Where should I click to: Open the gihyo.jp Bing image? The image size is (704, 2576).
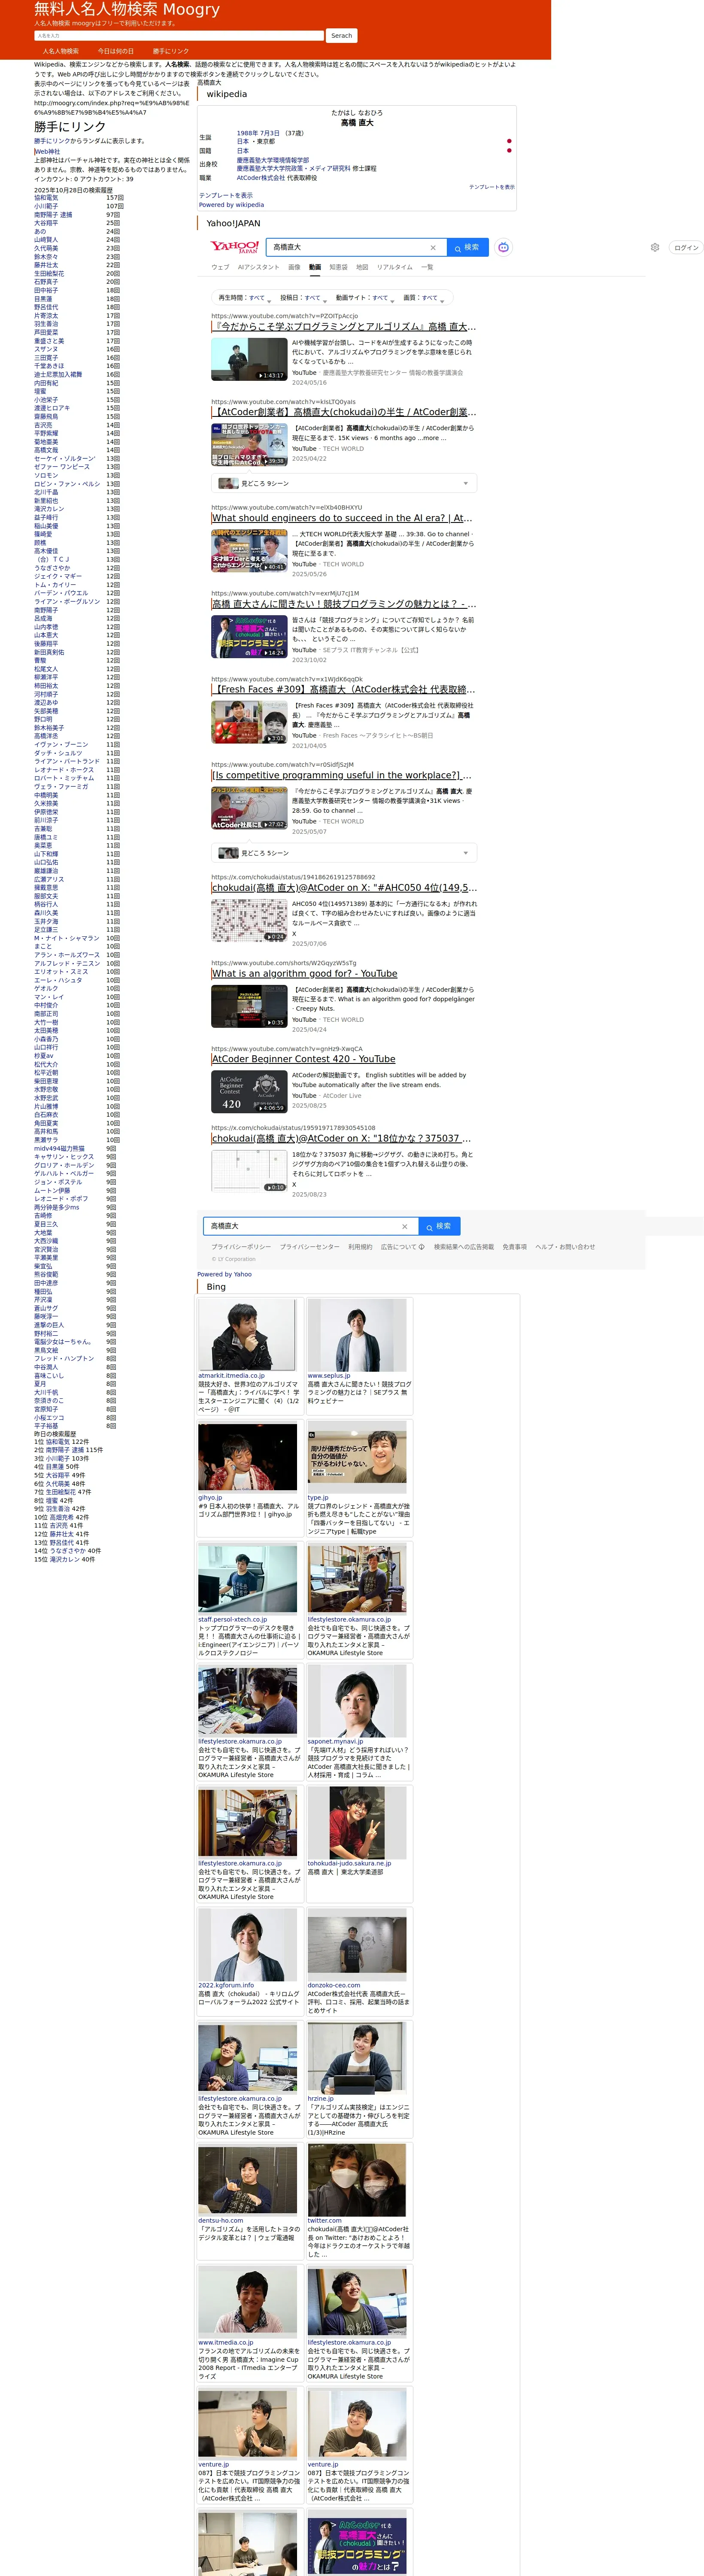247,1457
